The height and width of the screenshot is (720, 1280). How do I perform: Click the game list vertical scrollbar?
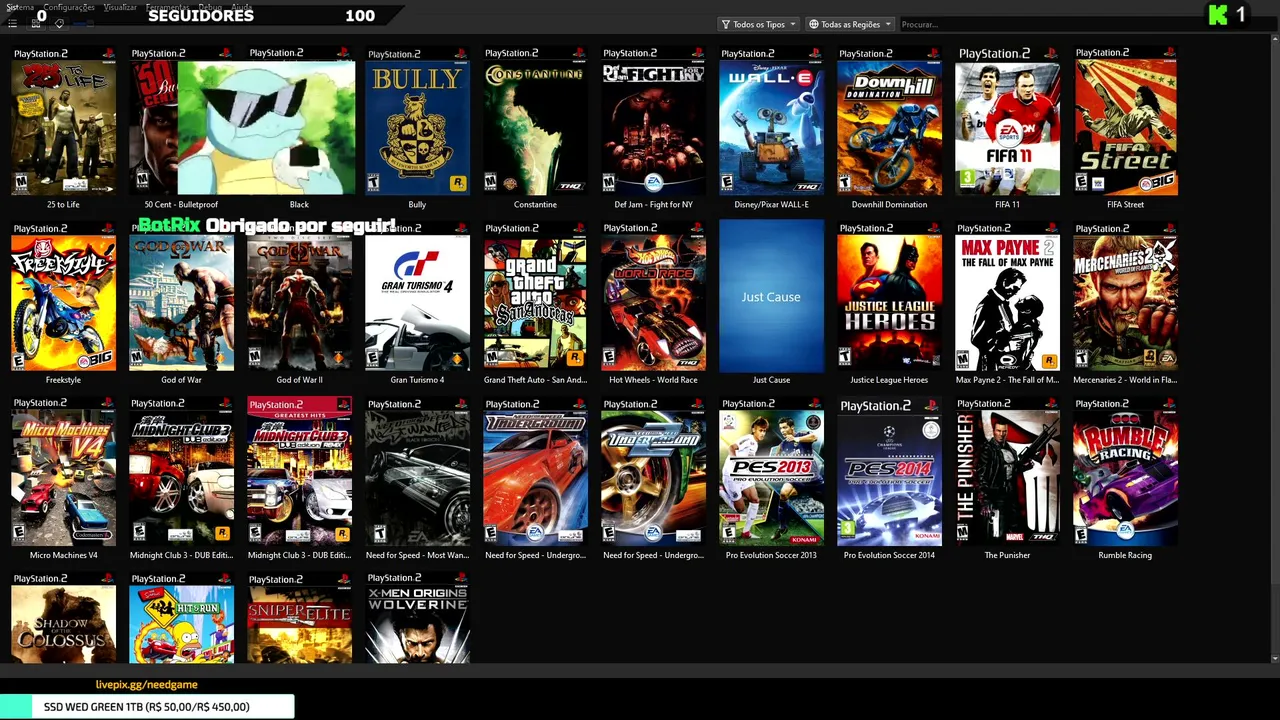1274,348
